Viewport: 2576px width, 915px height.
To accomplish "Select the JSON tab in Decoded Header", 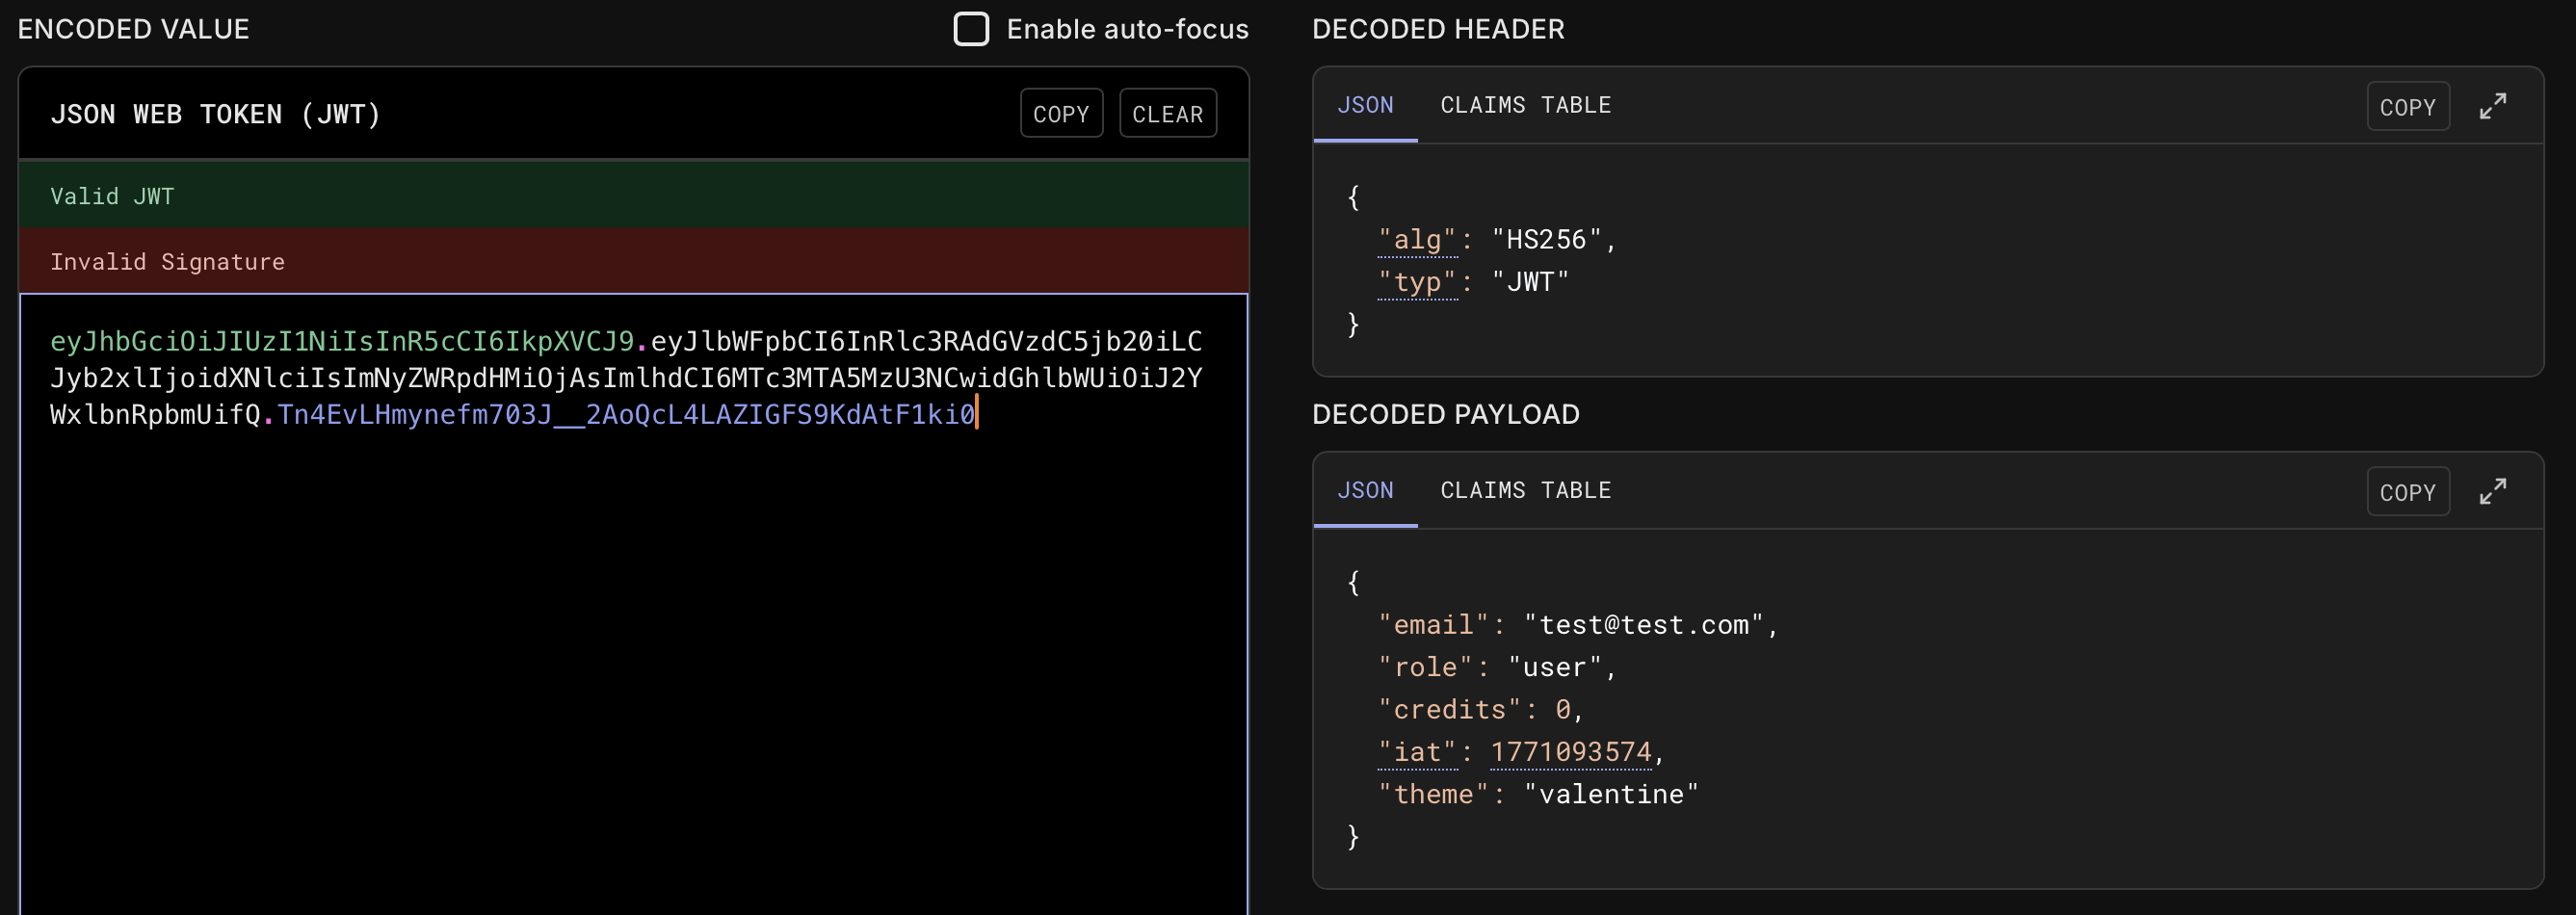I will (x=1364, y=105).
